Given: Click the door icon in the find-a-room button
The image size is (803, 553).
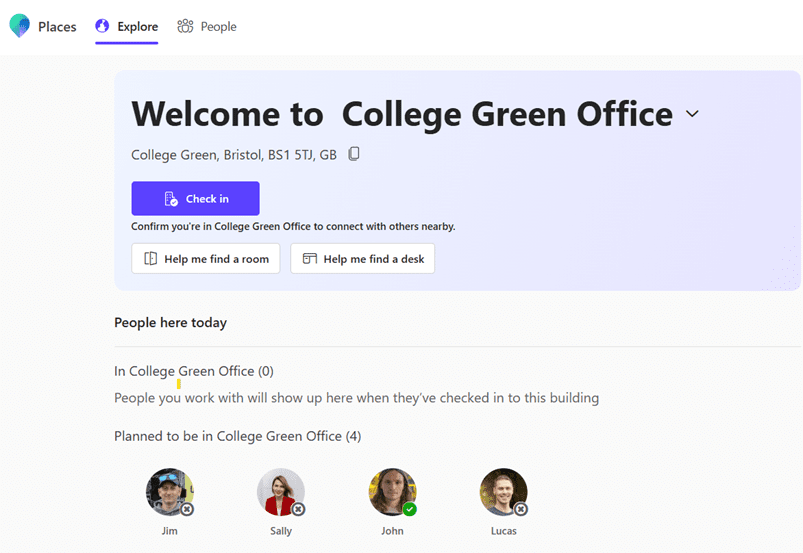Looking at the screenshot, I should 150,259.
